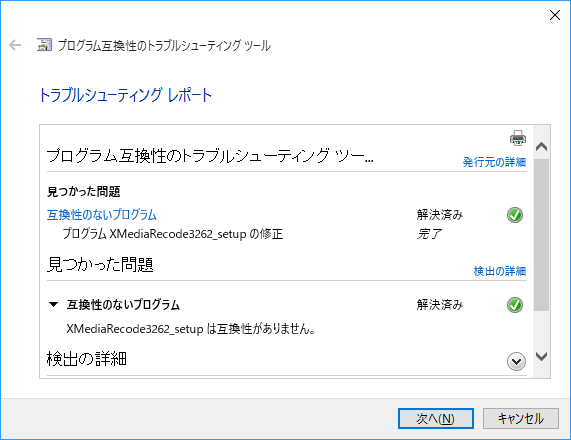Click the scrollbar down arrow
Screen dimensions: 571x440
542,356
